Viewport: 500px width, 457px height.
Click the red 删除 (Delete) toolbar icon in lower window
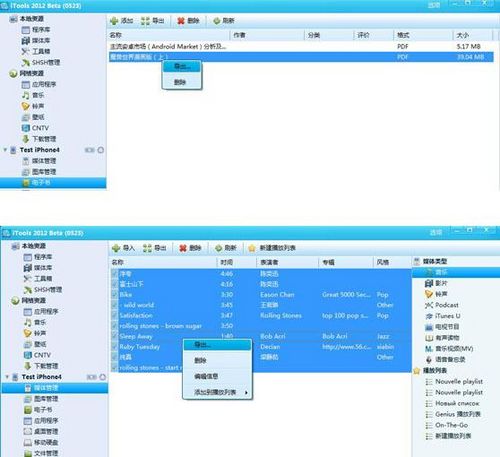pyautogui.click(x=183, y=248)
